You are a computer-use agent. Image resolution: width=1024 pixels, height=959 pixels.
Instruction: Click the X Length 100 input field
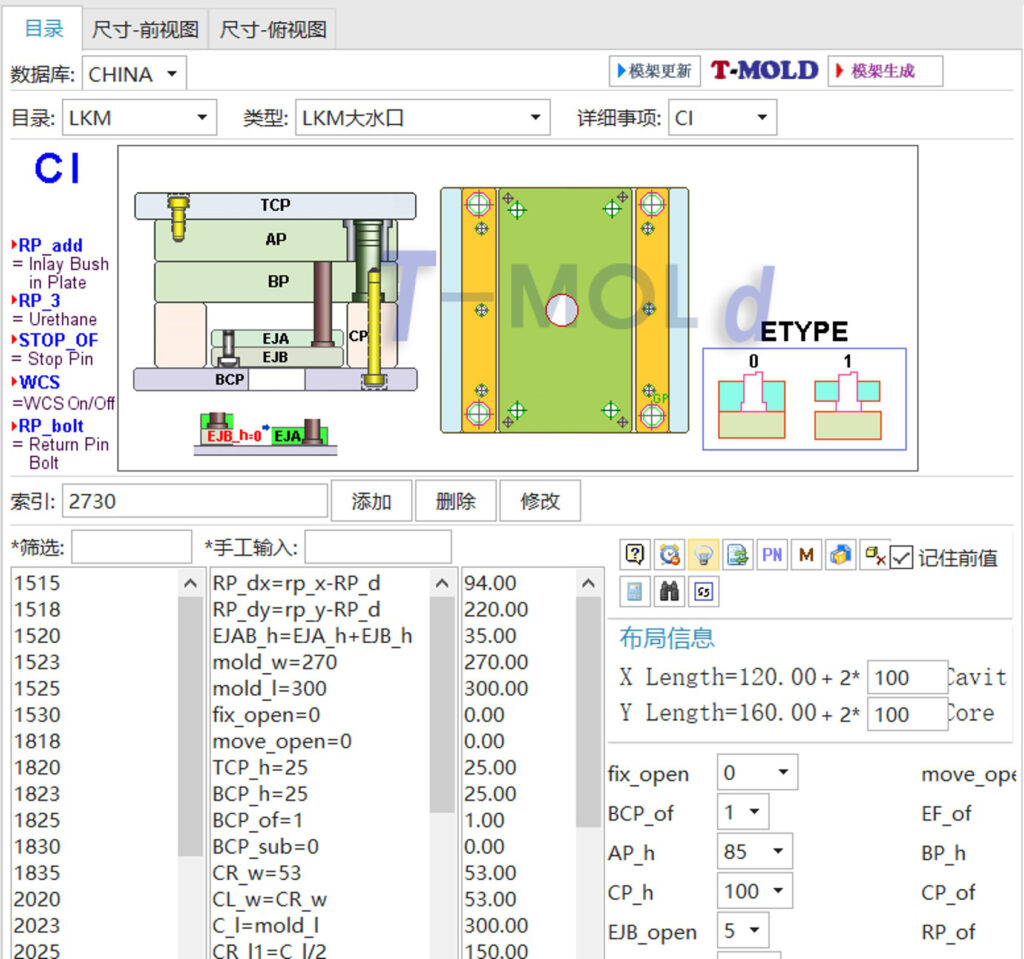907,677
